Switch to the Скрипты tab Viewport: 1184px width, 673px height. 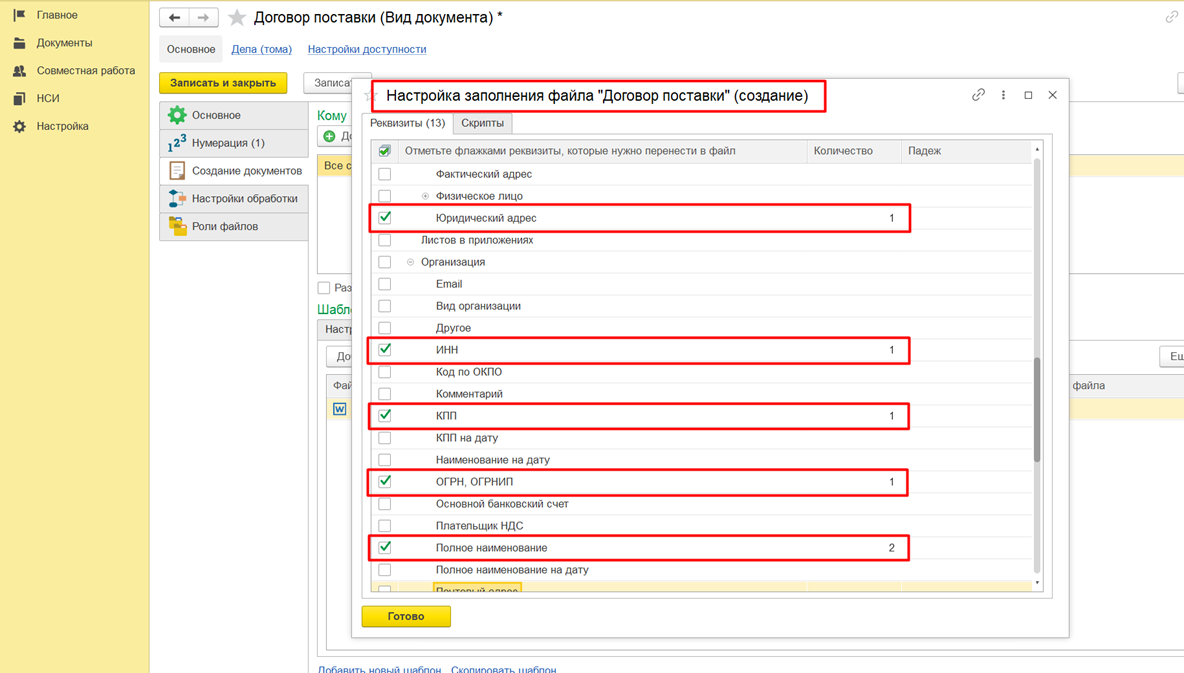pyautogui.click(x=483, y=123)
